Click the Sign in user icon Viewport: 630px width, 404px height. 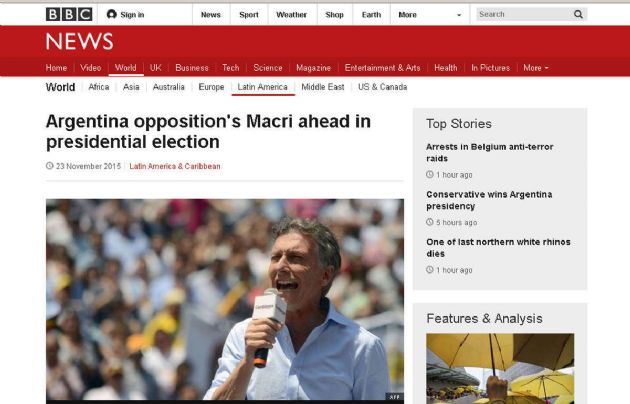coord(112,14)
